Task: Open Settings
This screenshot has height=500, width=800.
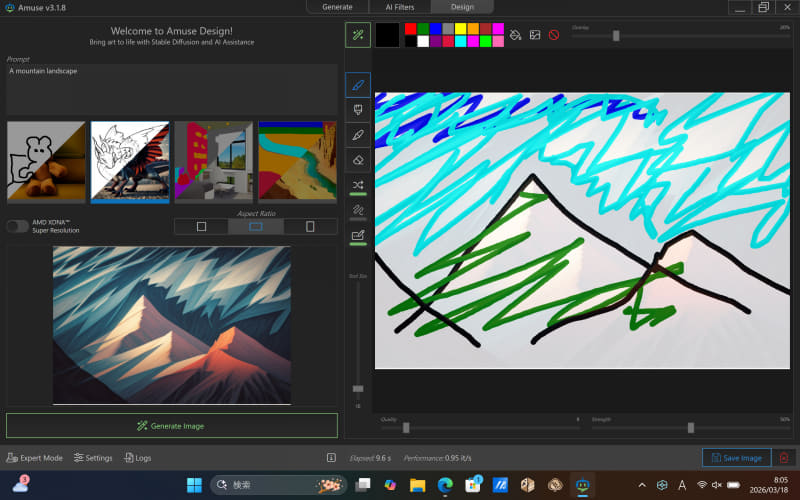Action: coord(93,458)
